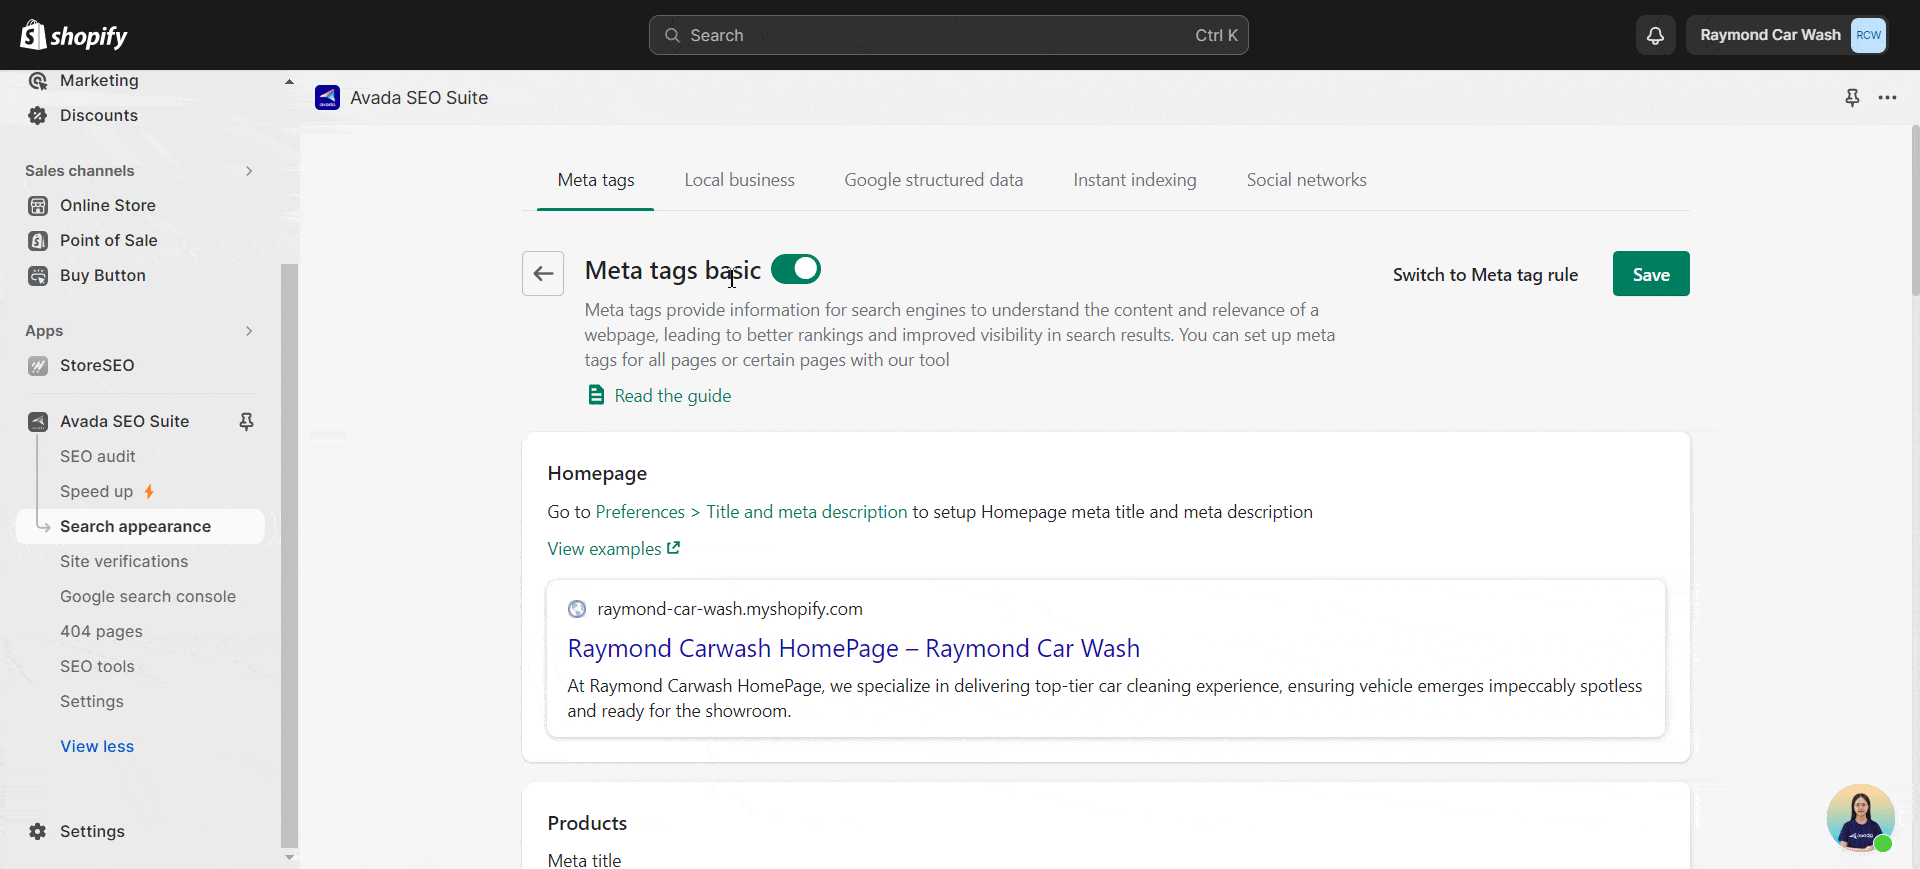Switch to Social networks tab

[x=1306, y=180]
